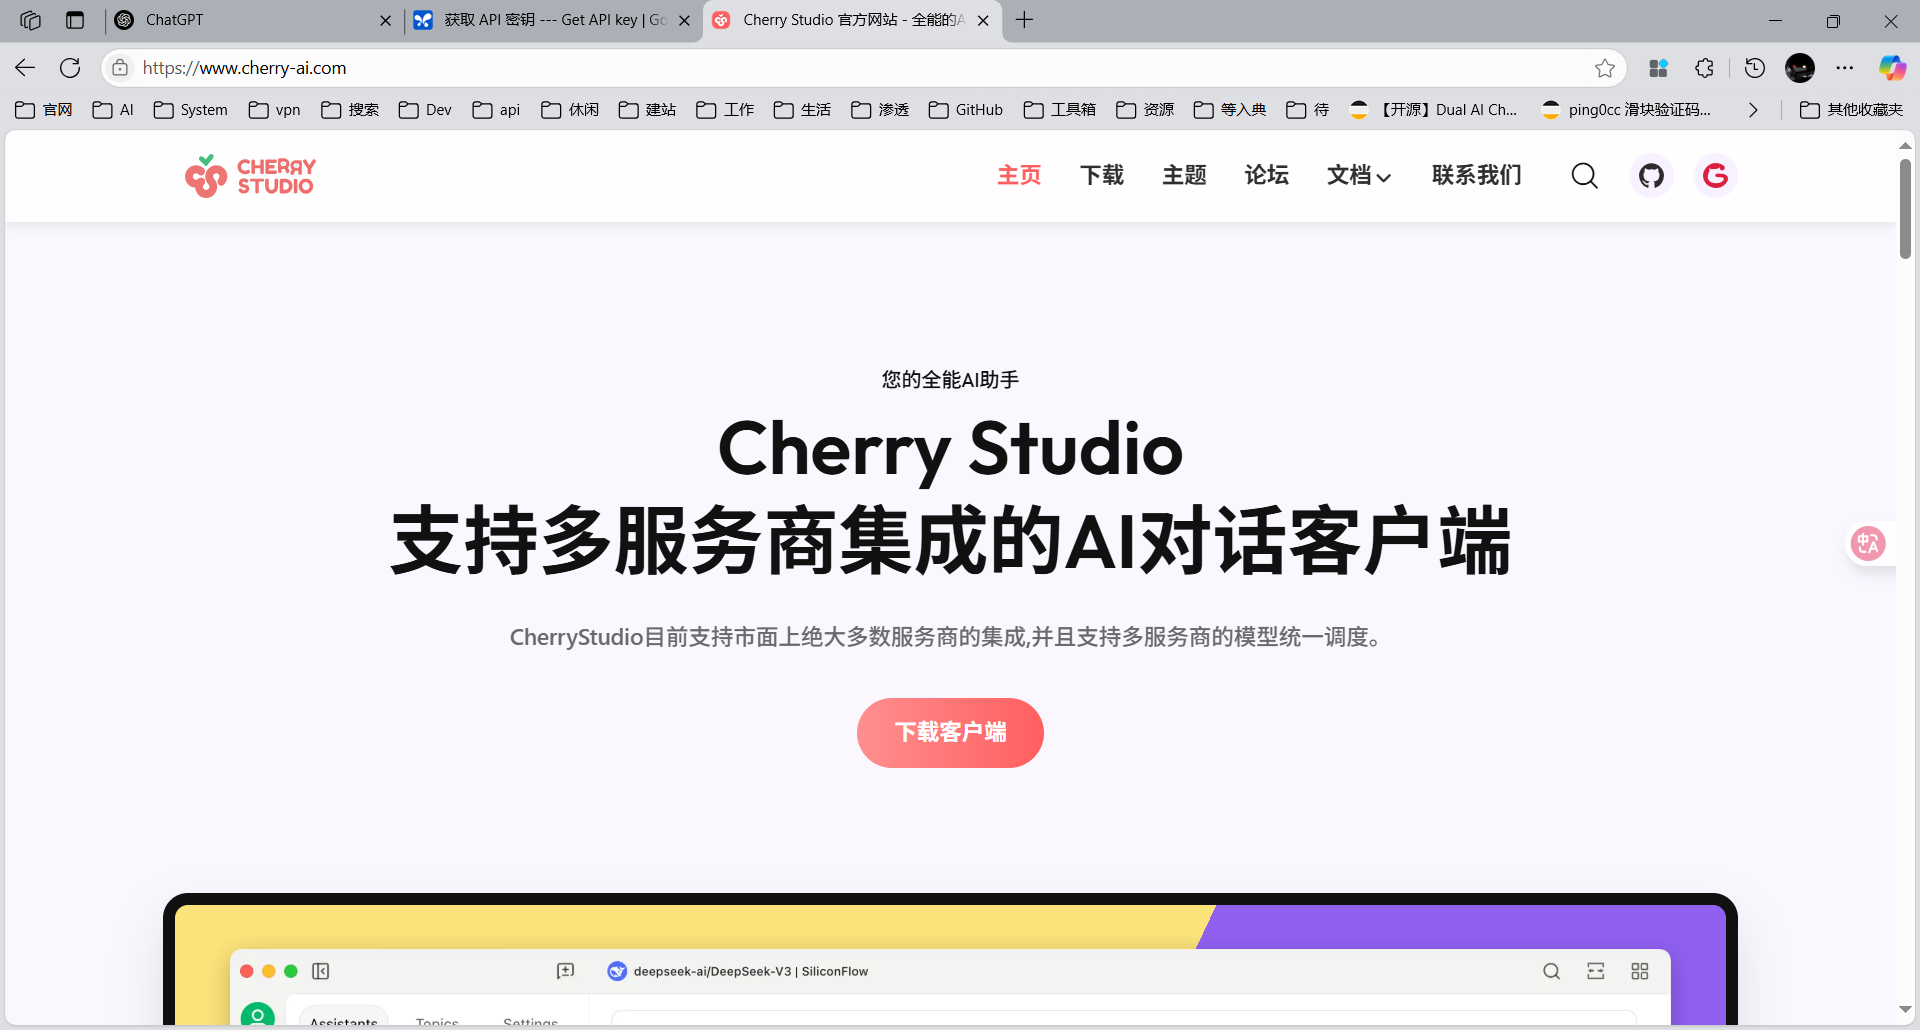Screen dimensions: 1920x1030
Task: Open the 官网 bookmarks folder
Action: [44, 110]
